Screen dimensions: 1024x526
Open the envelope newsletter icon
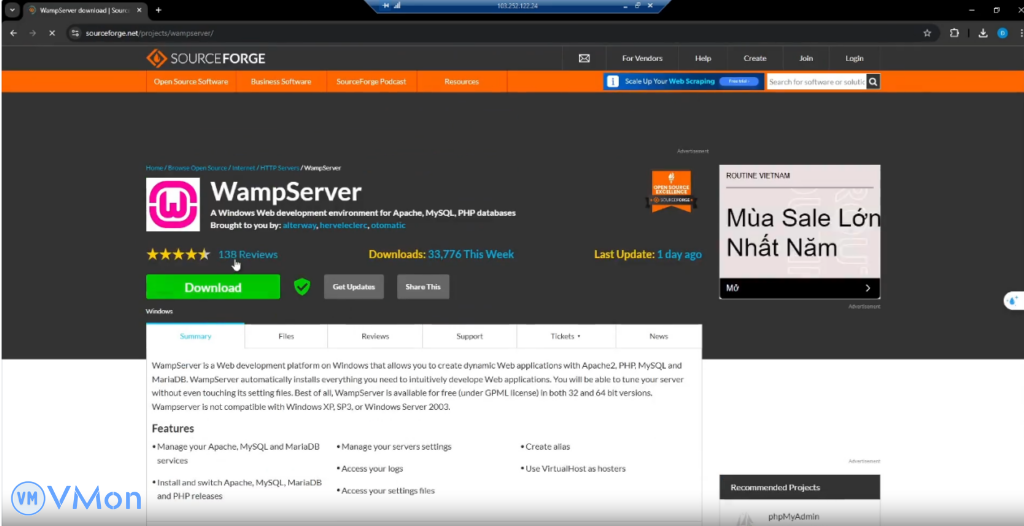click(584, 58)
